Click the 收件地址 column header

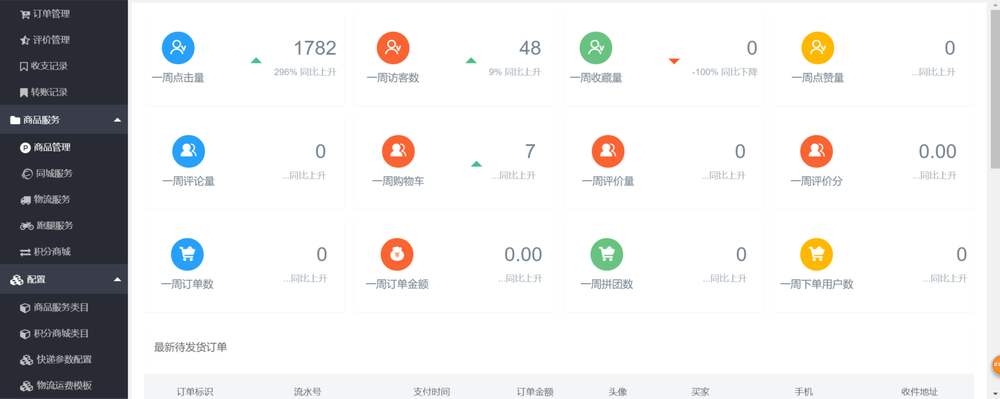click(919, 392)
